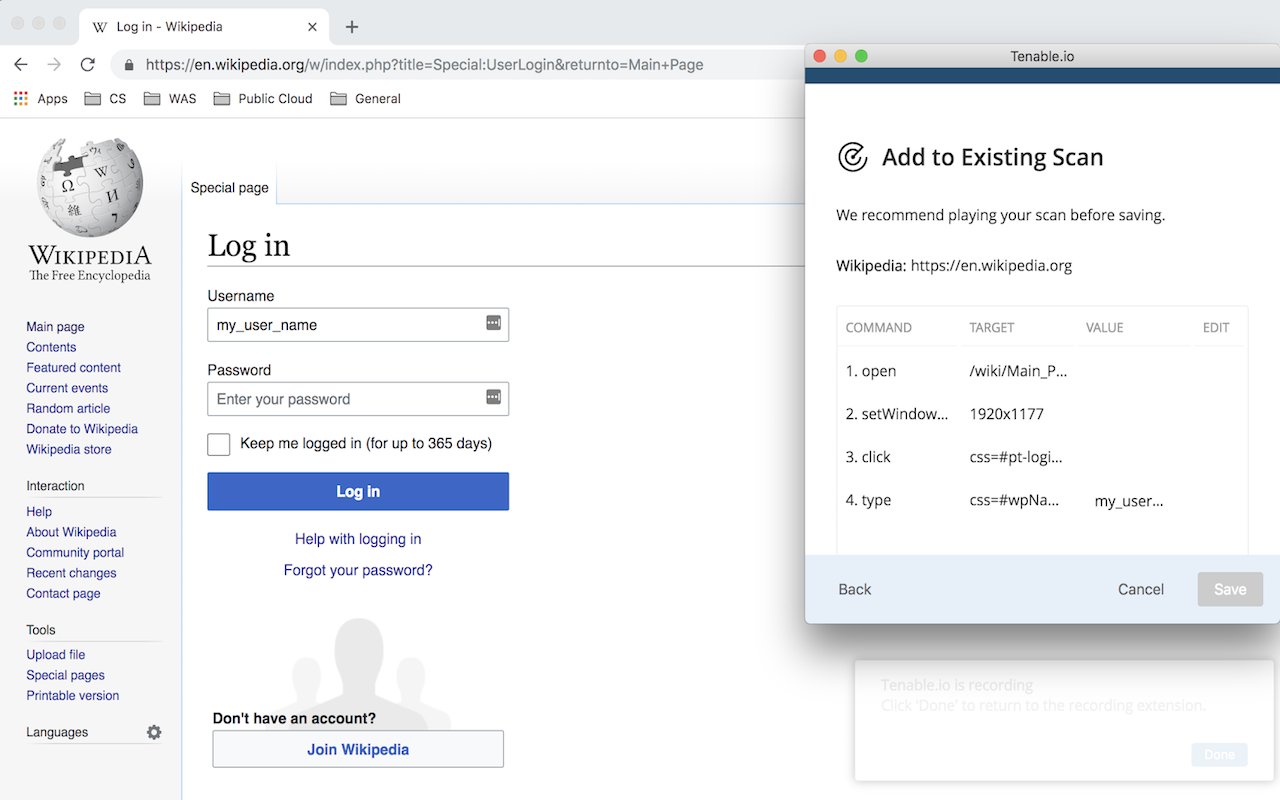
Task: Open Donate to Wikipedia link
Action: 82,429
